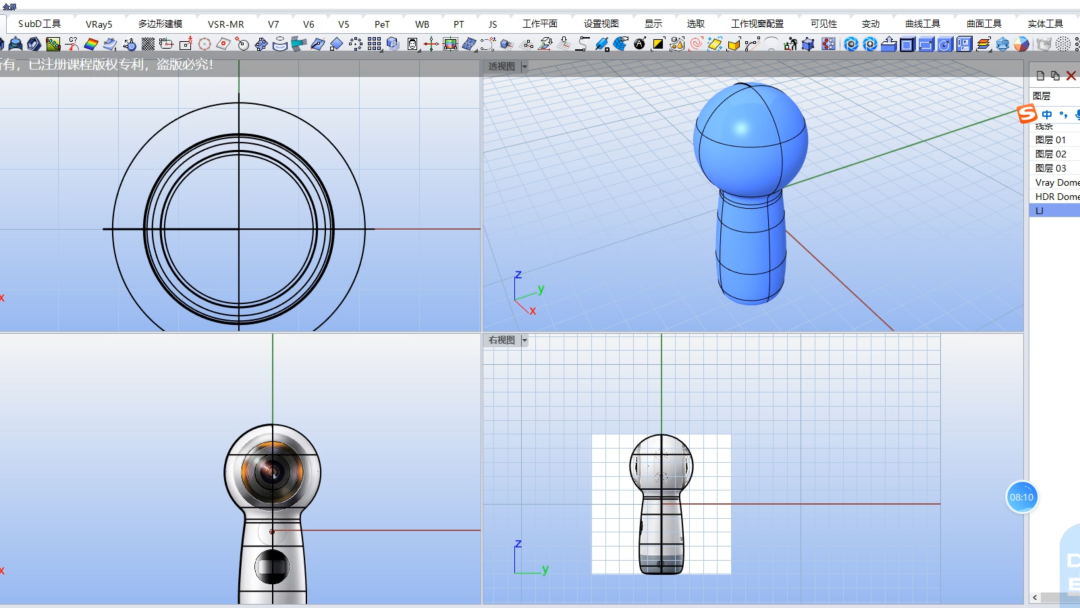The image size is (1080, 608).
Task: Click the 图层 panel header
Action: point(1041,96)
